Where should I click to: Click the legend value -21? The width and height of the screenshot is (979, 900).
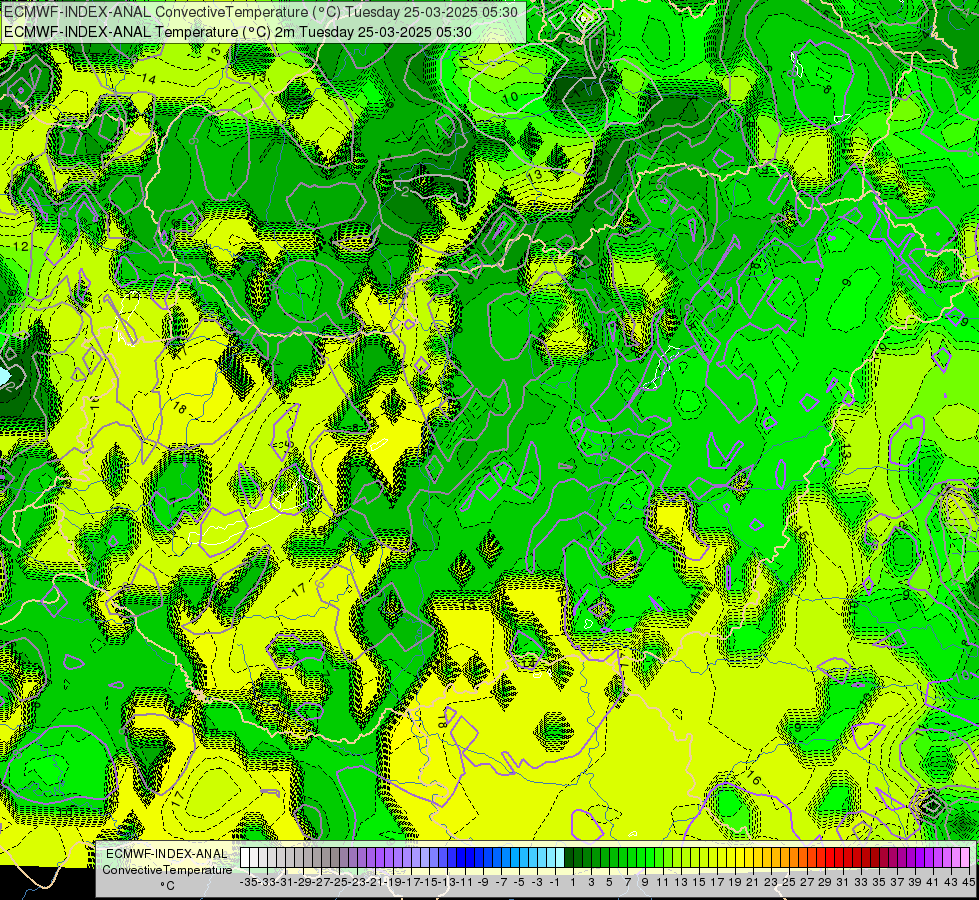tap(375, 882)
